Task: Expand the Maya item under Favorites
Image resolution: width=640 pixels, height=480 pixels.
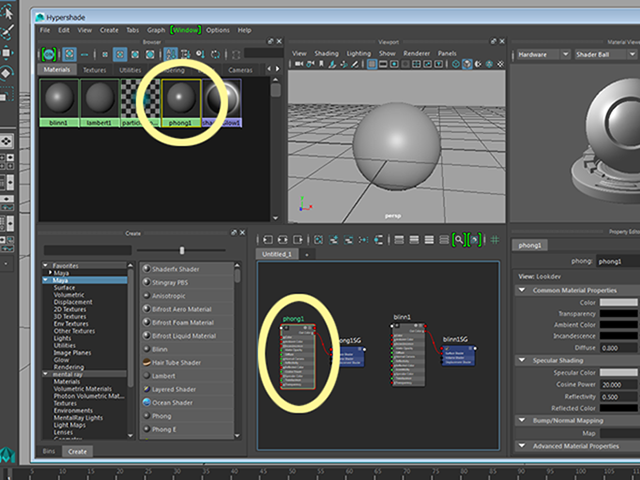Action: [50, 273]
